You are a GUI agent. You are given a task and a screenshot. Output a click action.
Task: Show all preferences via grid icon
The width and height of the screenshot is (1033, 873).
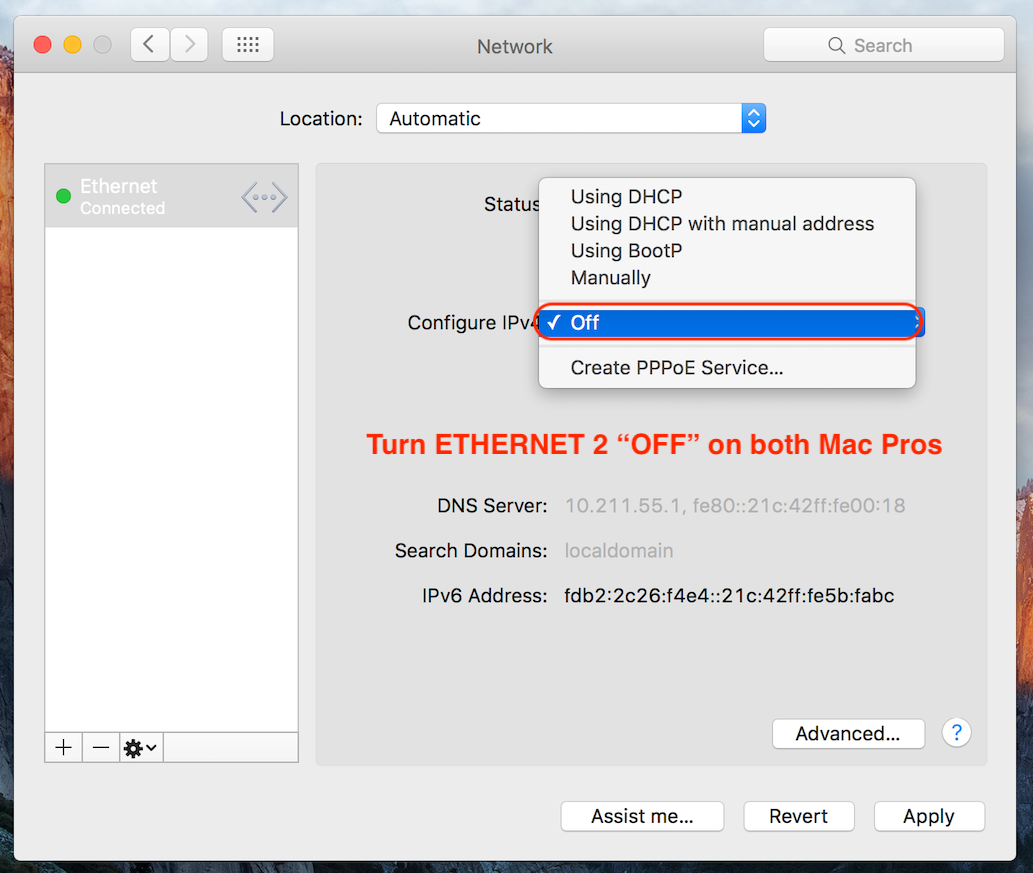click(x=248, y=45)
